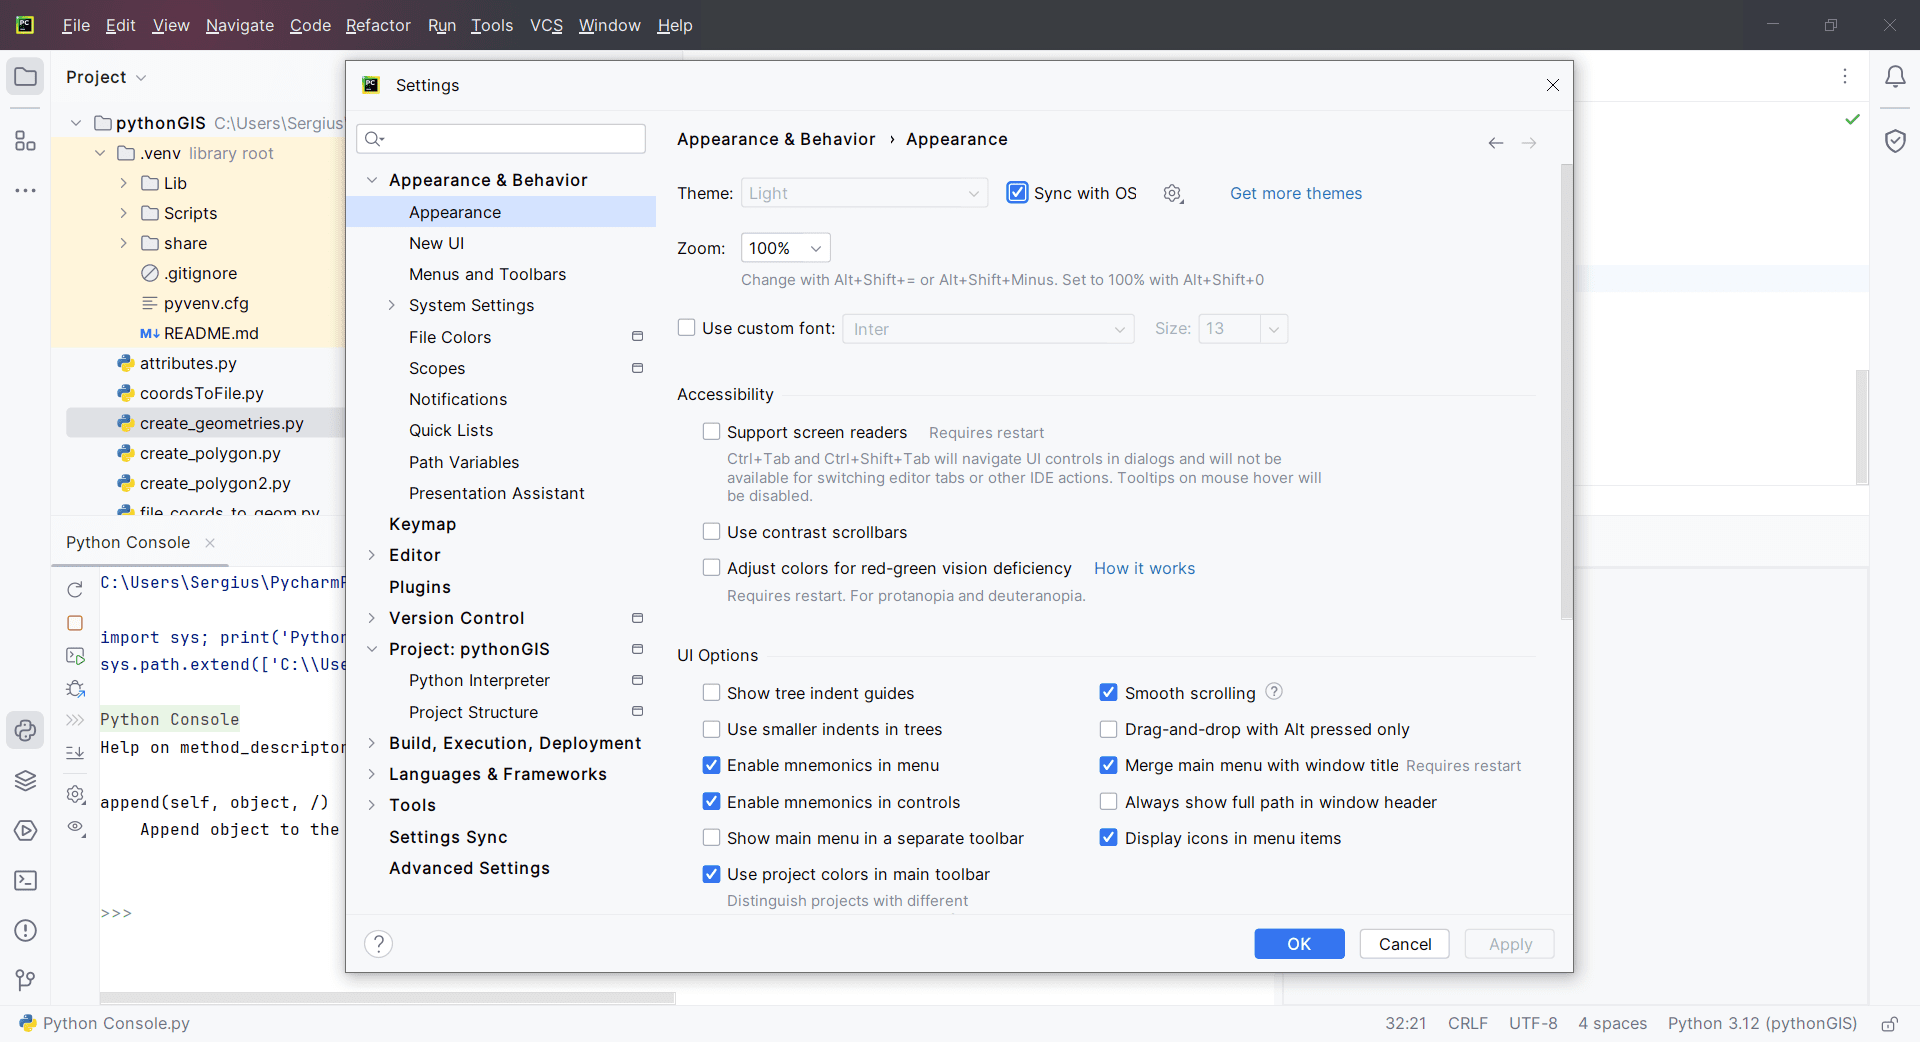Open the Git version control tool window
This screenshot has width=1920, height=1042.
(x=25, y=980)
